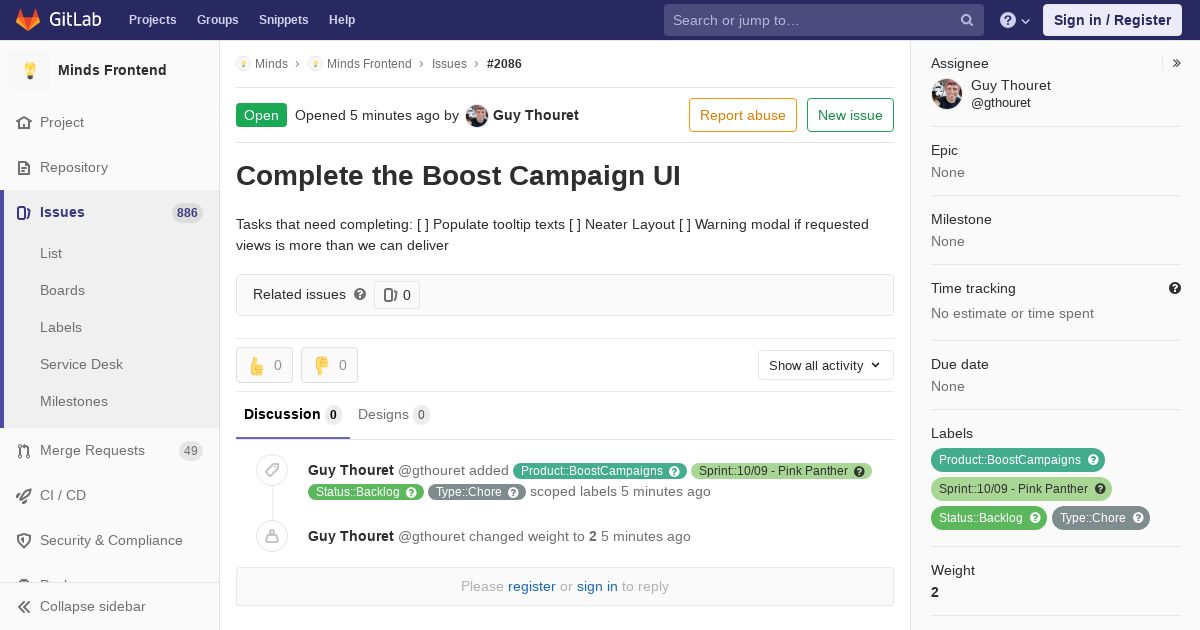Open the Groups menu in navbar
Screen dimensions: 1200x630
click(218, 20)
